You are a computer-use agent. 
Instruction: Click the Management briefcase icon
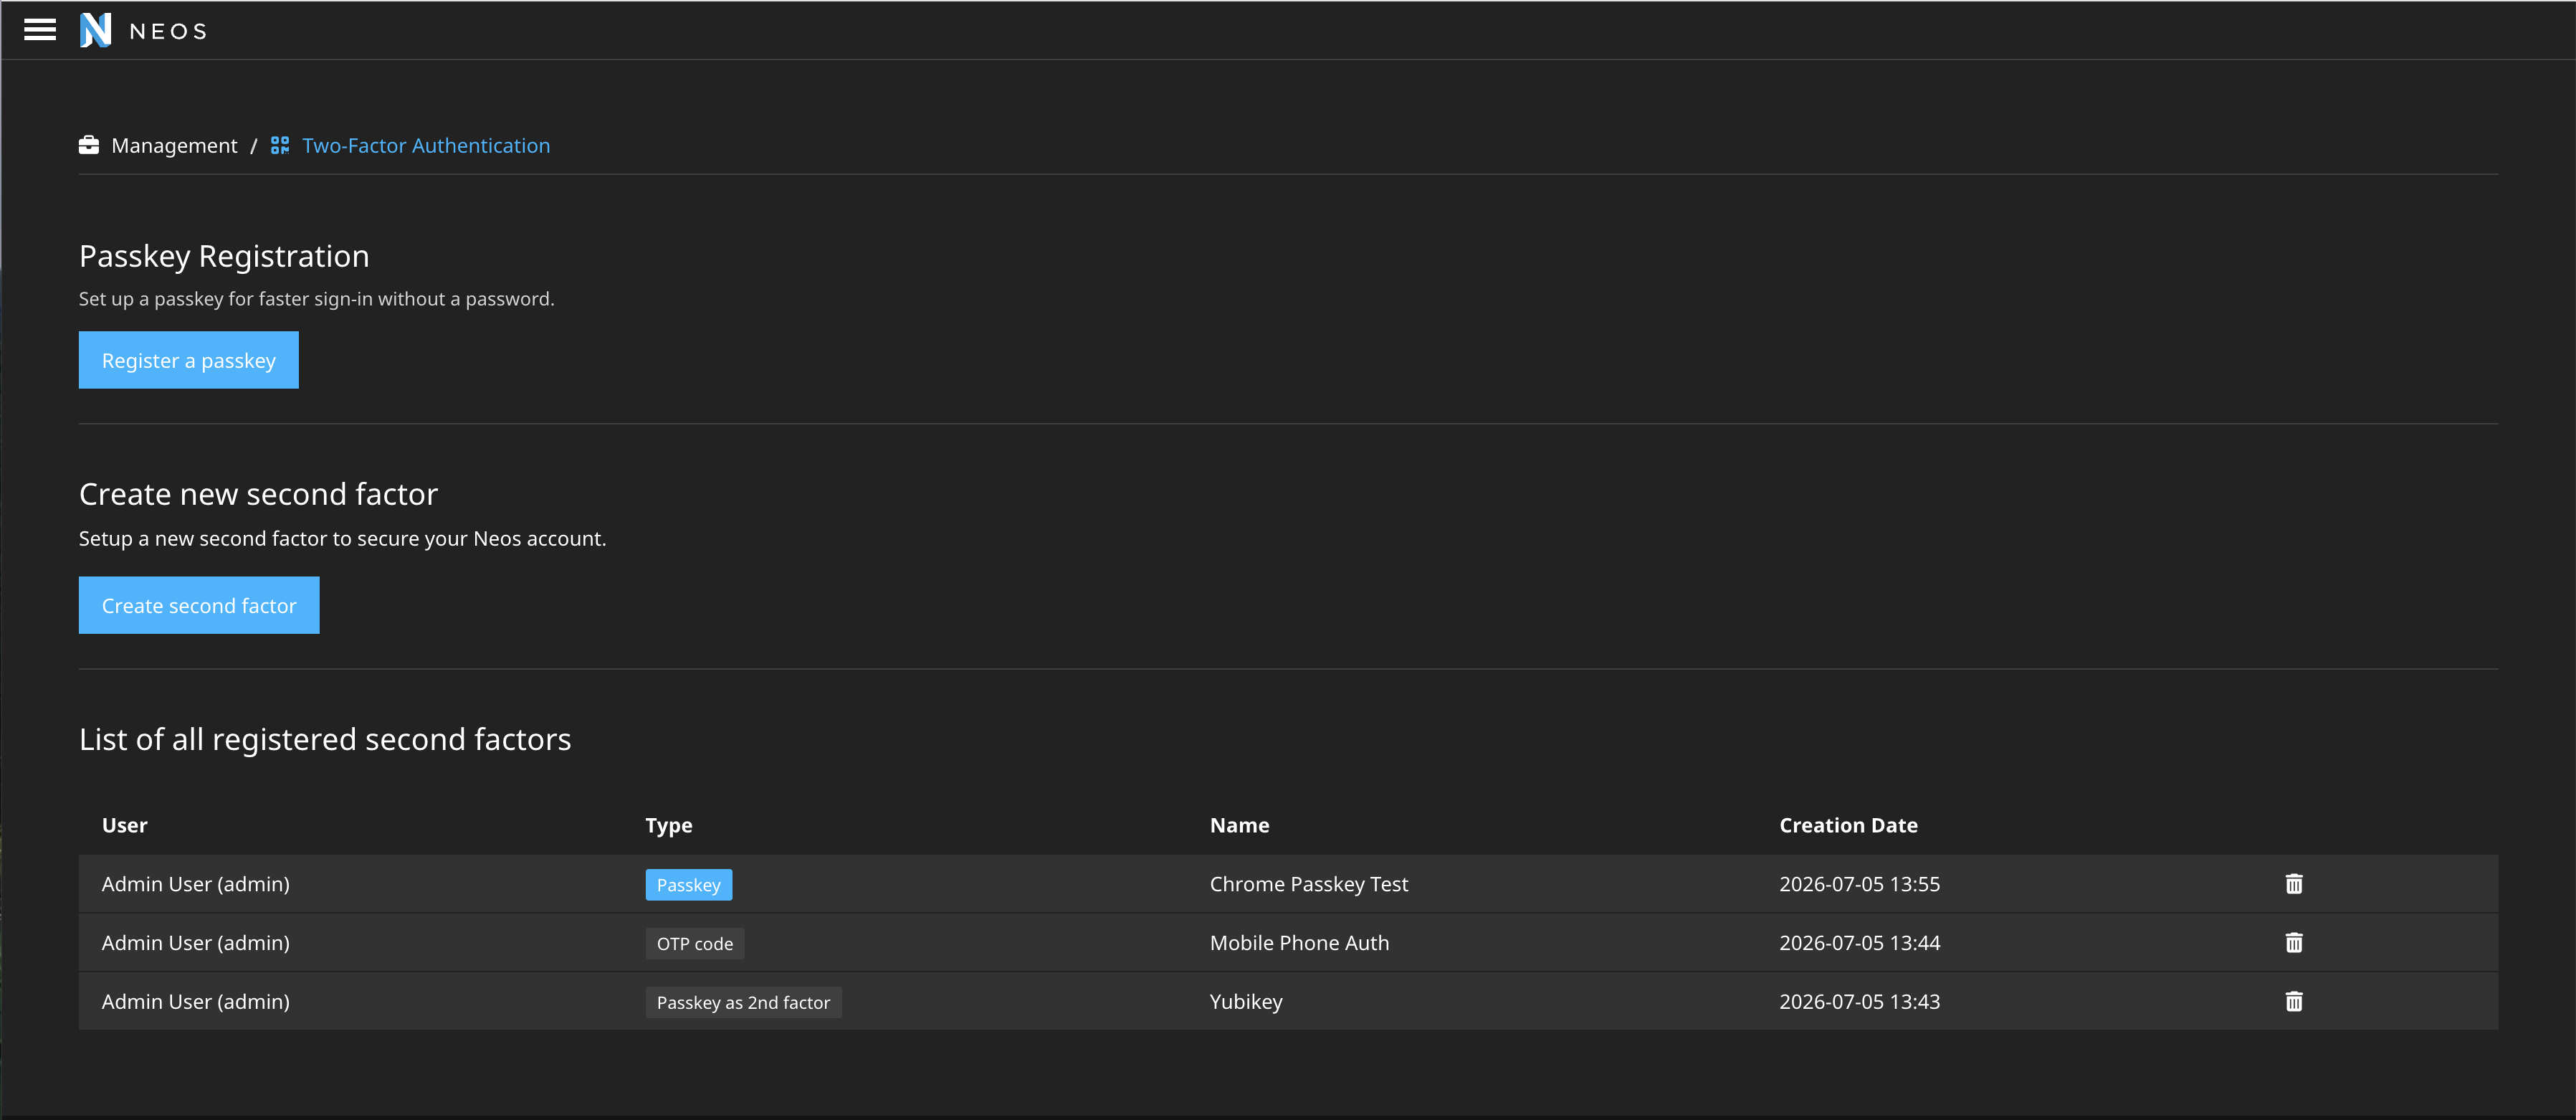point(89,145)
